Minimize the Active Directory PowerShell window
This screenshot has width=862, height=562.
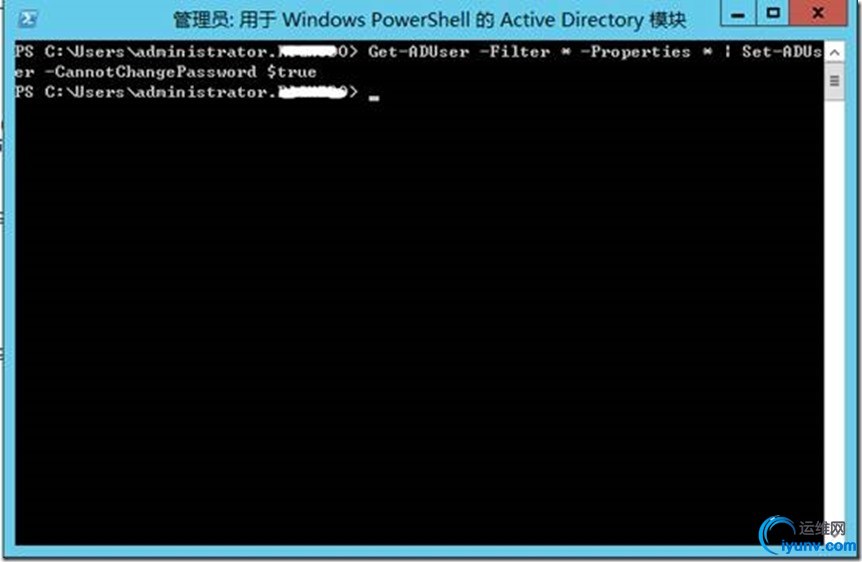tap(738, 13)
